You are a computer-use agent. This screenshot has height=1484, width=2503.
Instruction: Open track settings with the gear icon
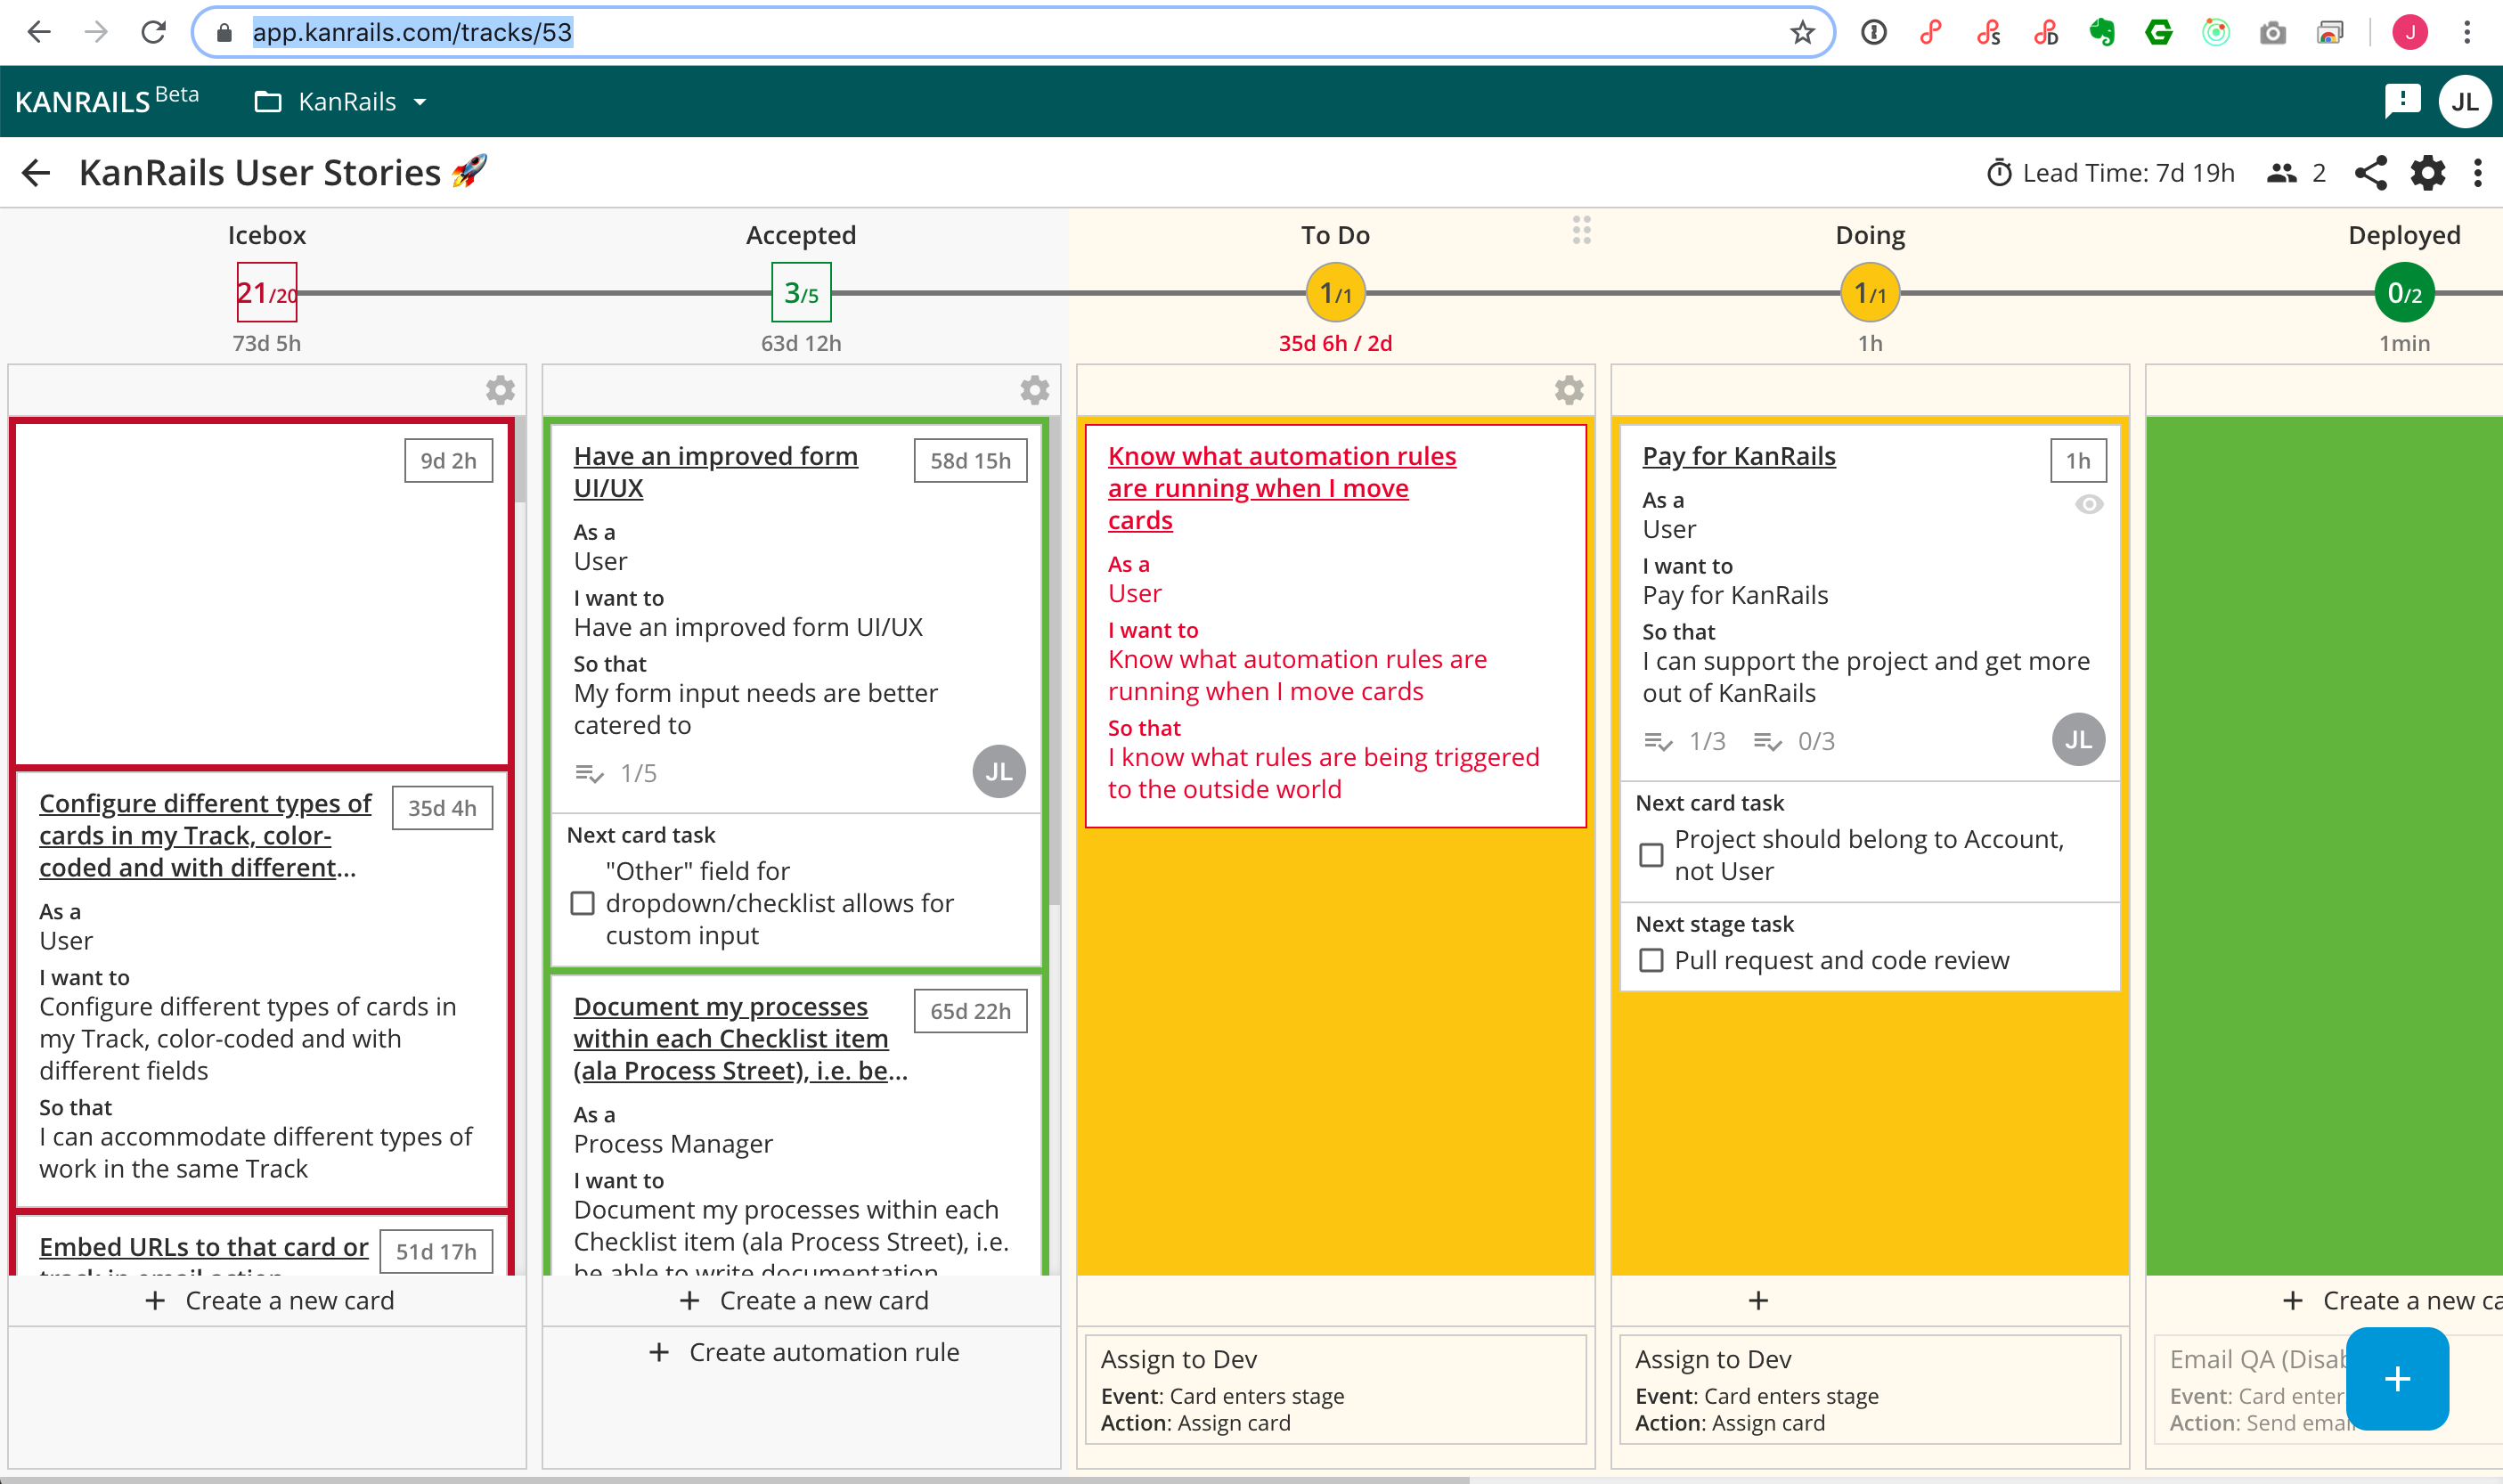[2428, 173]
